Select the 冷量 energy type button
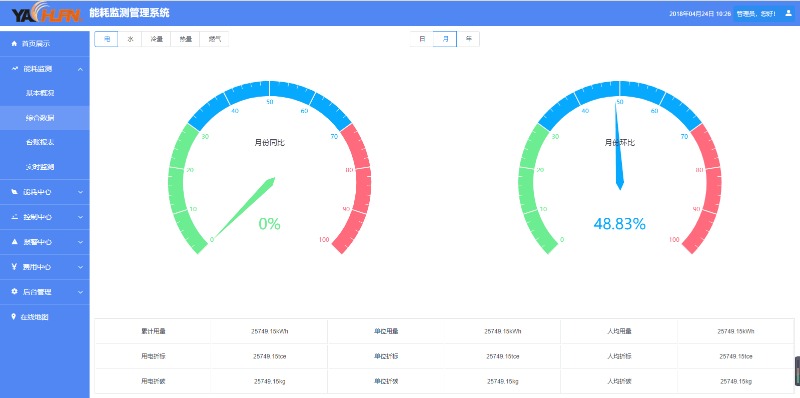This screenshot has width=800, height=398. click(x=156, y=39)
